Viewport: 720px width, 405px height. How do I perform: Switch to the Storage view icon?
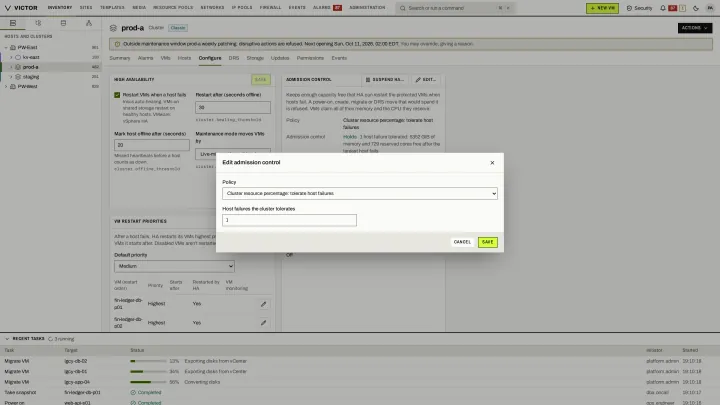(x=63, y=23)
